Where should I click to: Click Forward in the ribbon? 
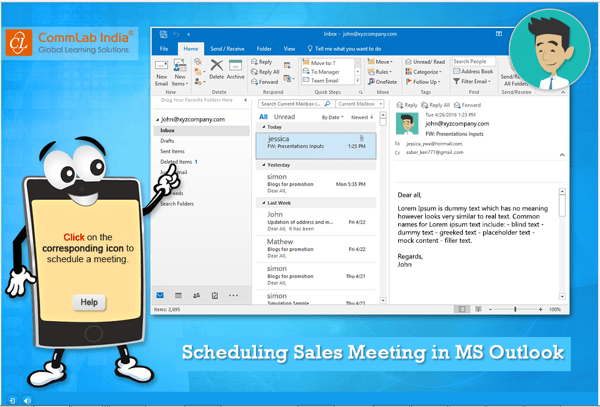pos(264,82)
